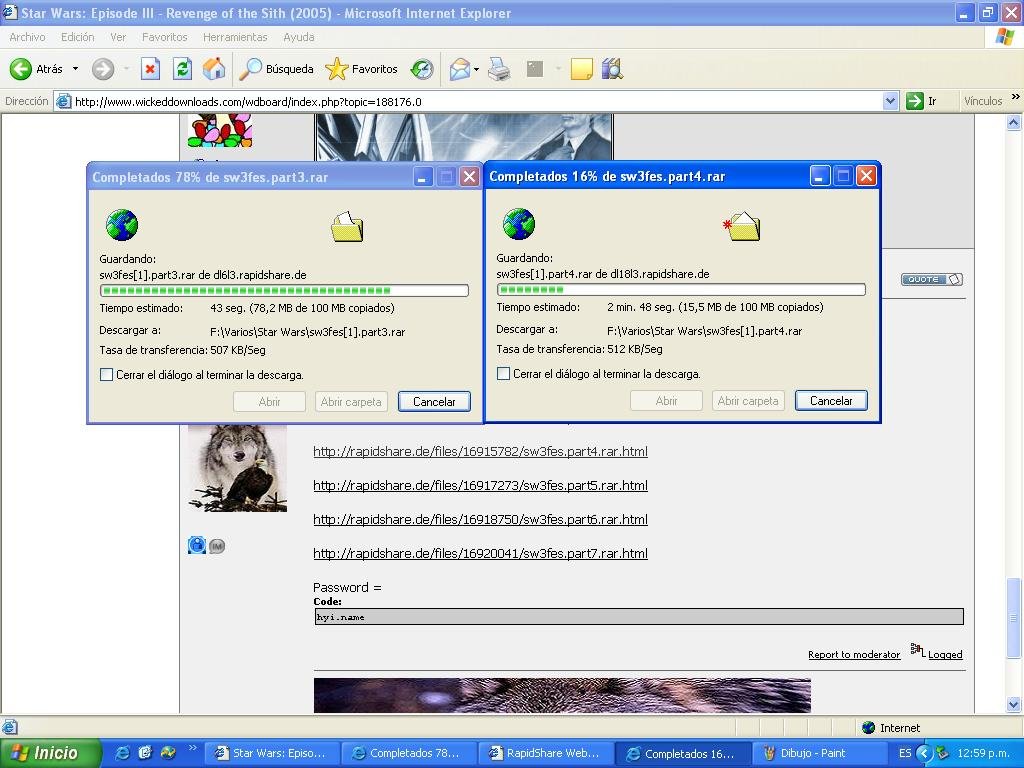Check close-dialog box in part3.rar download
This screenshot has width=1024, height=768.
click(106, 375)
